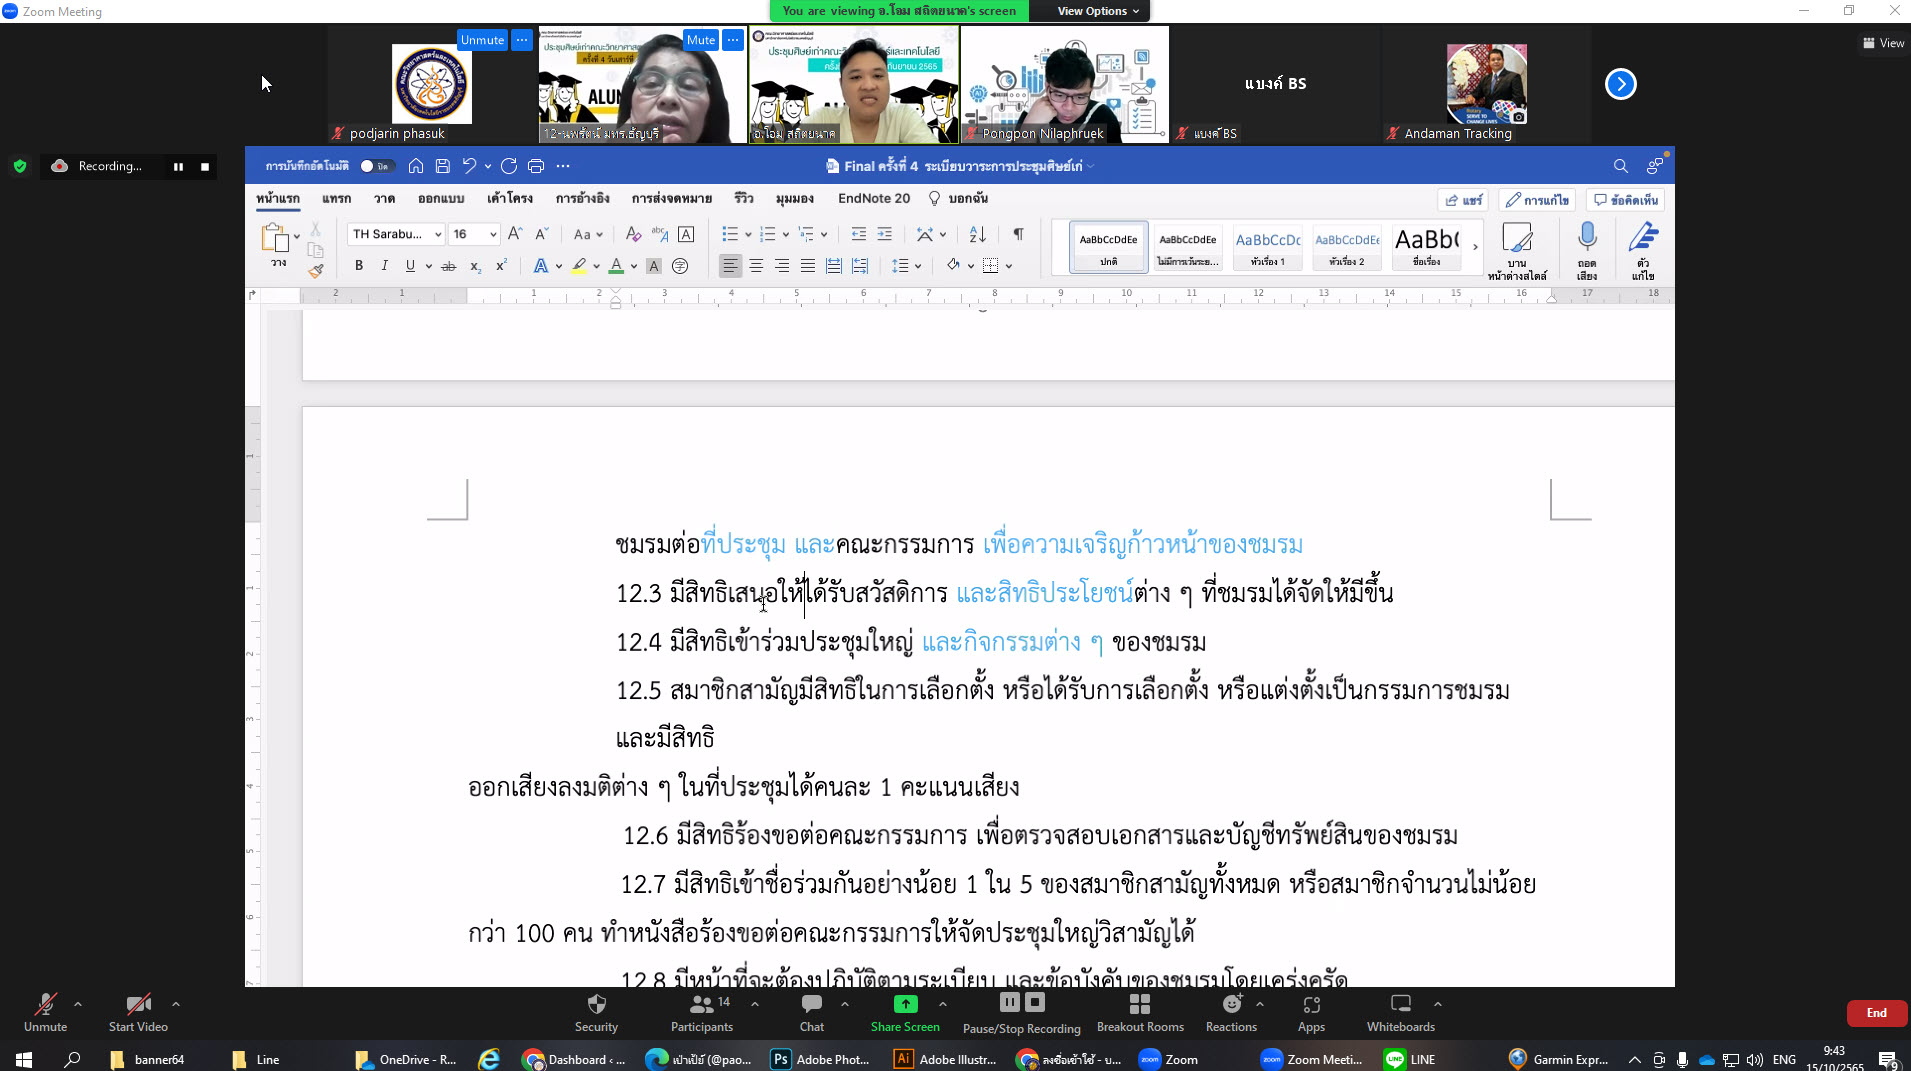
Task: Show paragraph marks with the pilcrow icon
Action: coord(1018,234)
